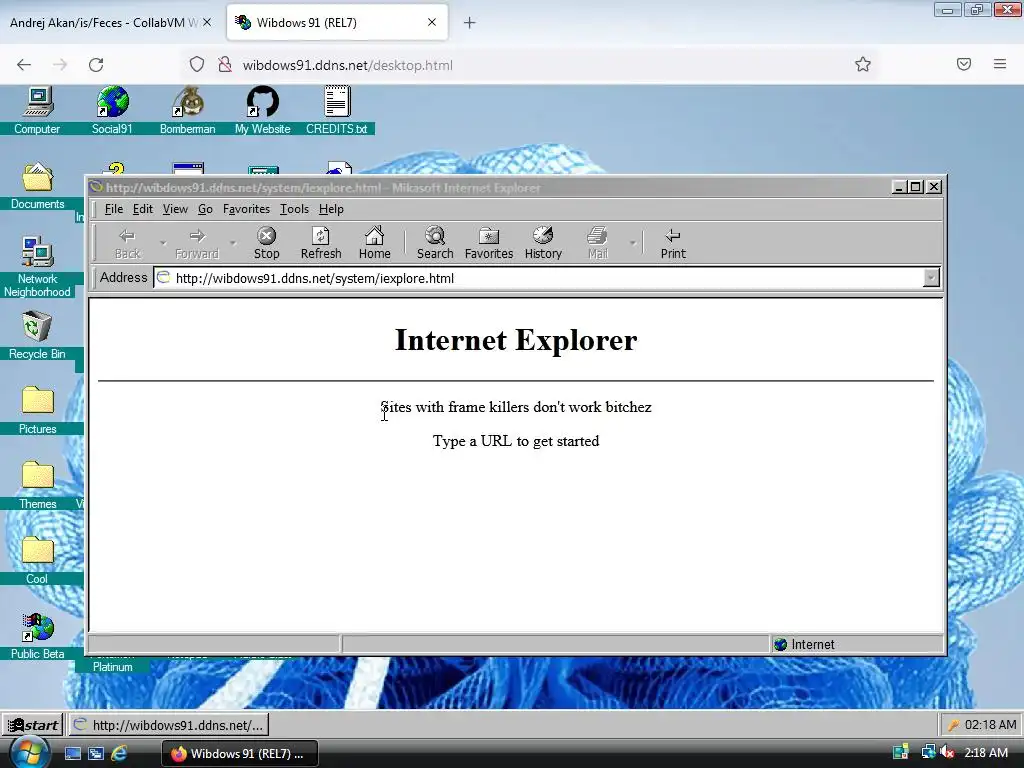Image resolution: width=1024 pixels, height=768 pixels.
Task: Open Network Neighborhood desktop icon
Action: [x=37, y=266]
